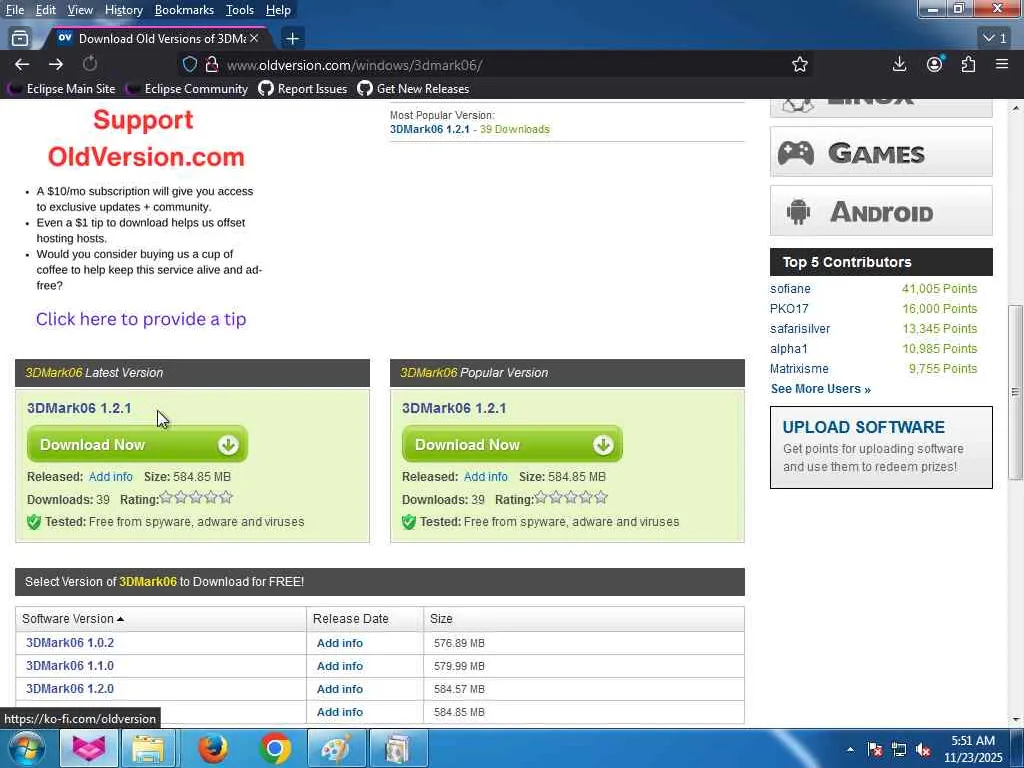Open the Windows Start menu
The width and height of the screenshot is (1024, 768).
tap(26, 748)
